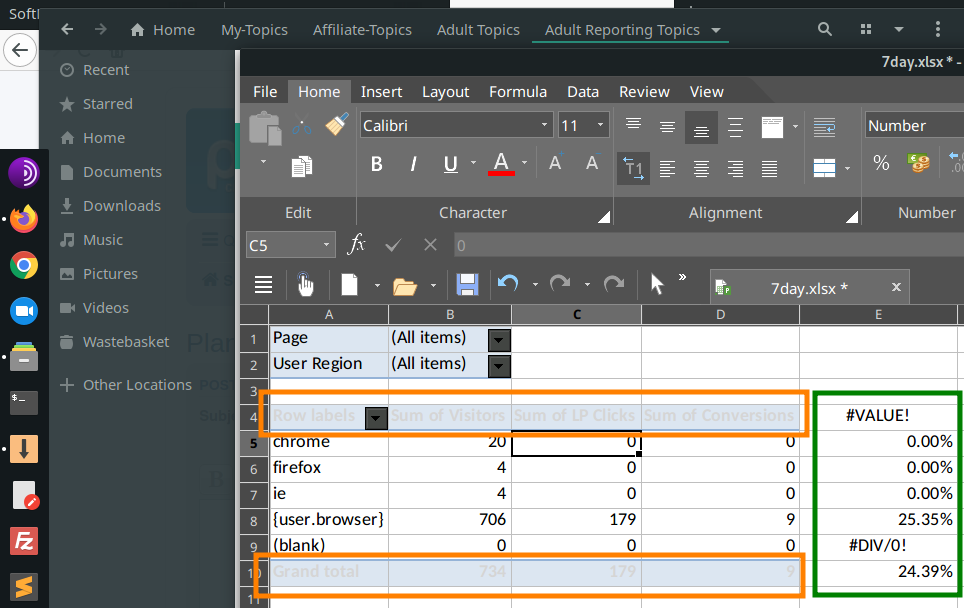
Task: Open the Row labels filter dropdown
Action: pyautogui.click(x=376, y=418)
